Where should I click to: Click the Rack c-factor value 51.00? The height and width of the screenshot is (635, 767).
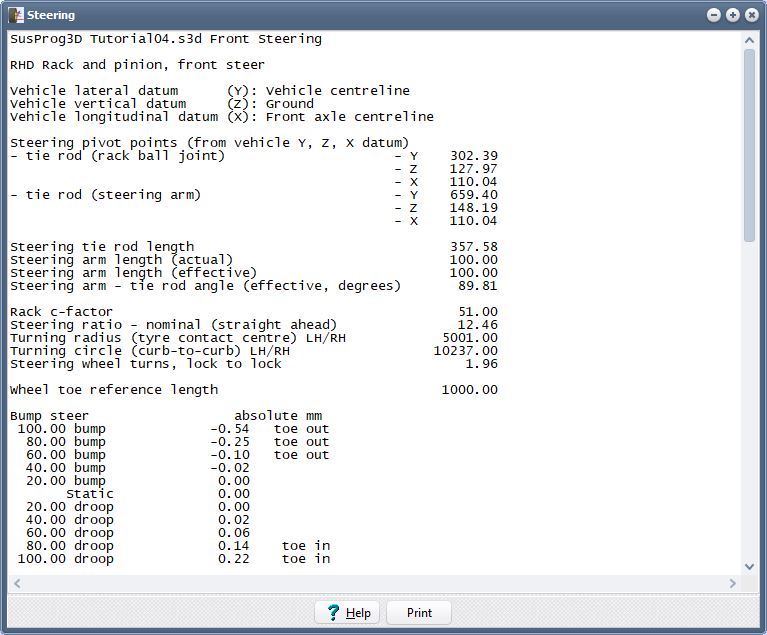477,312
